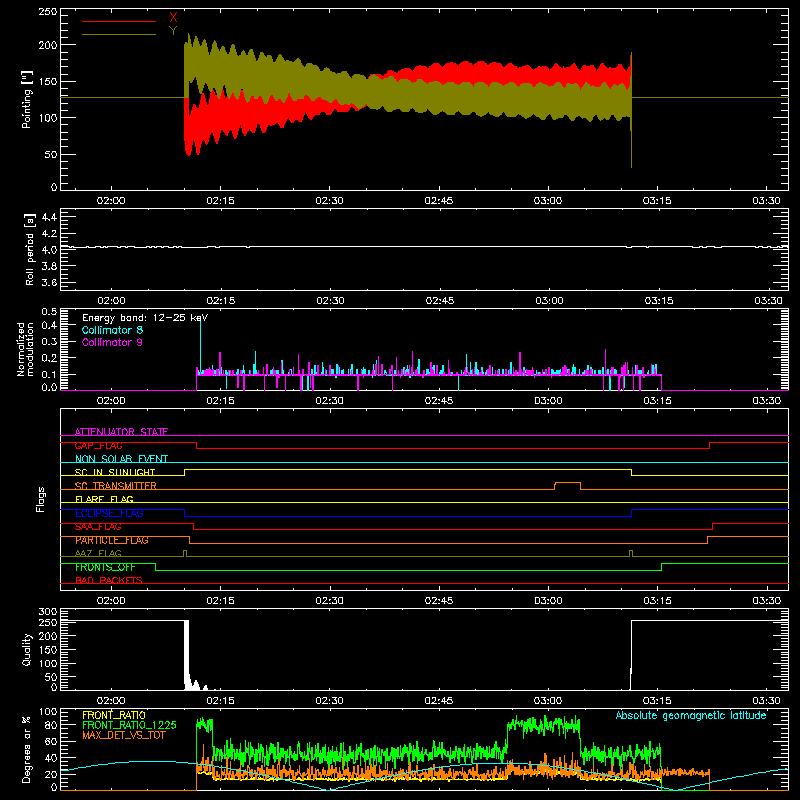Click the 'Degrees or %' axis title
Screen dimensions: 800x800
click(27, 749)
